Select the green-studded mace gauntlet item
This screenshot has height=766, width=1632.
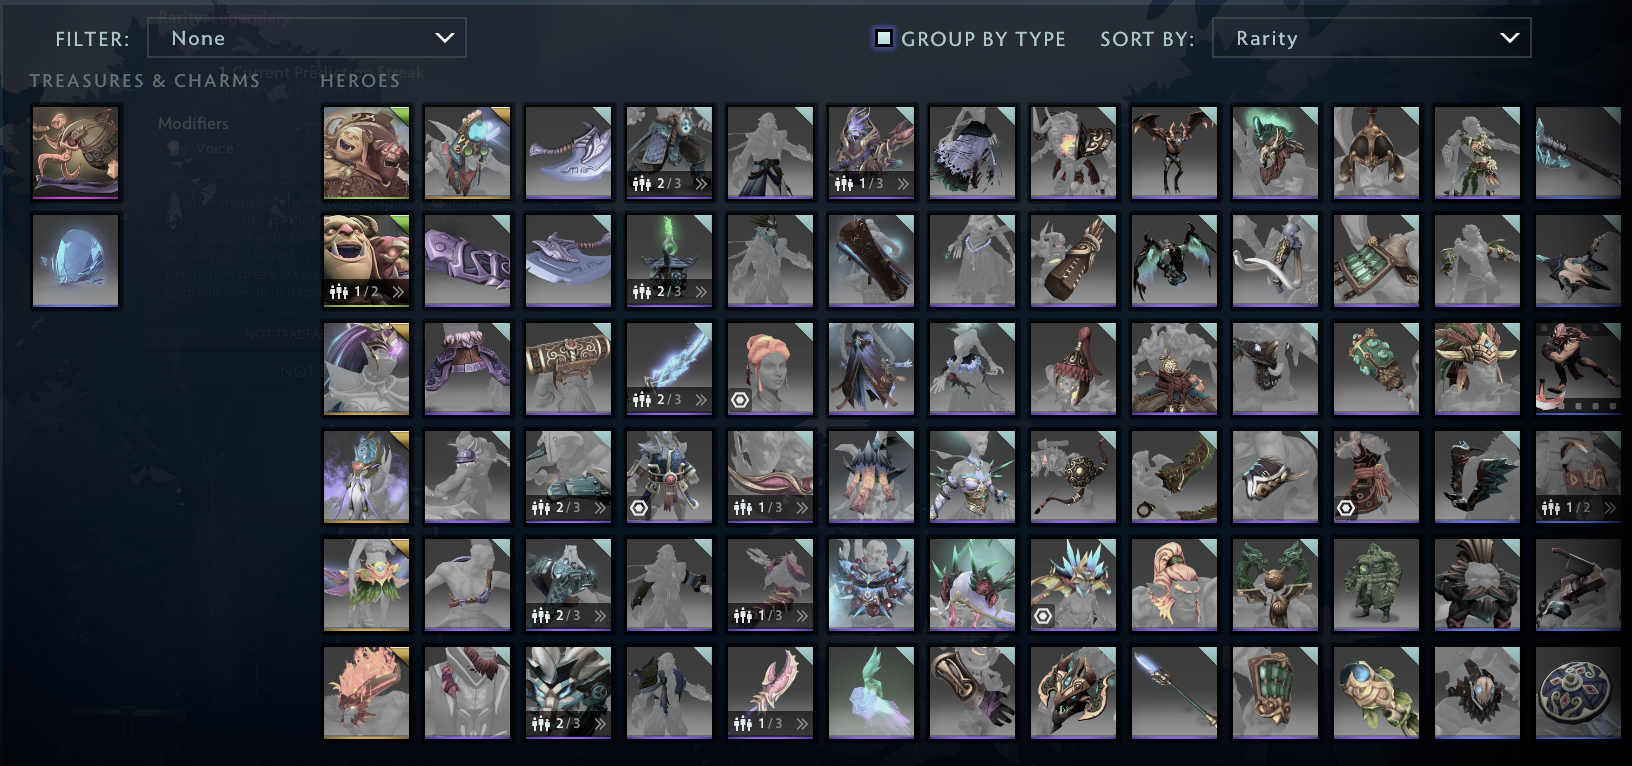pyautogui.click(x=1376, y=369)
